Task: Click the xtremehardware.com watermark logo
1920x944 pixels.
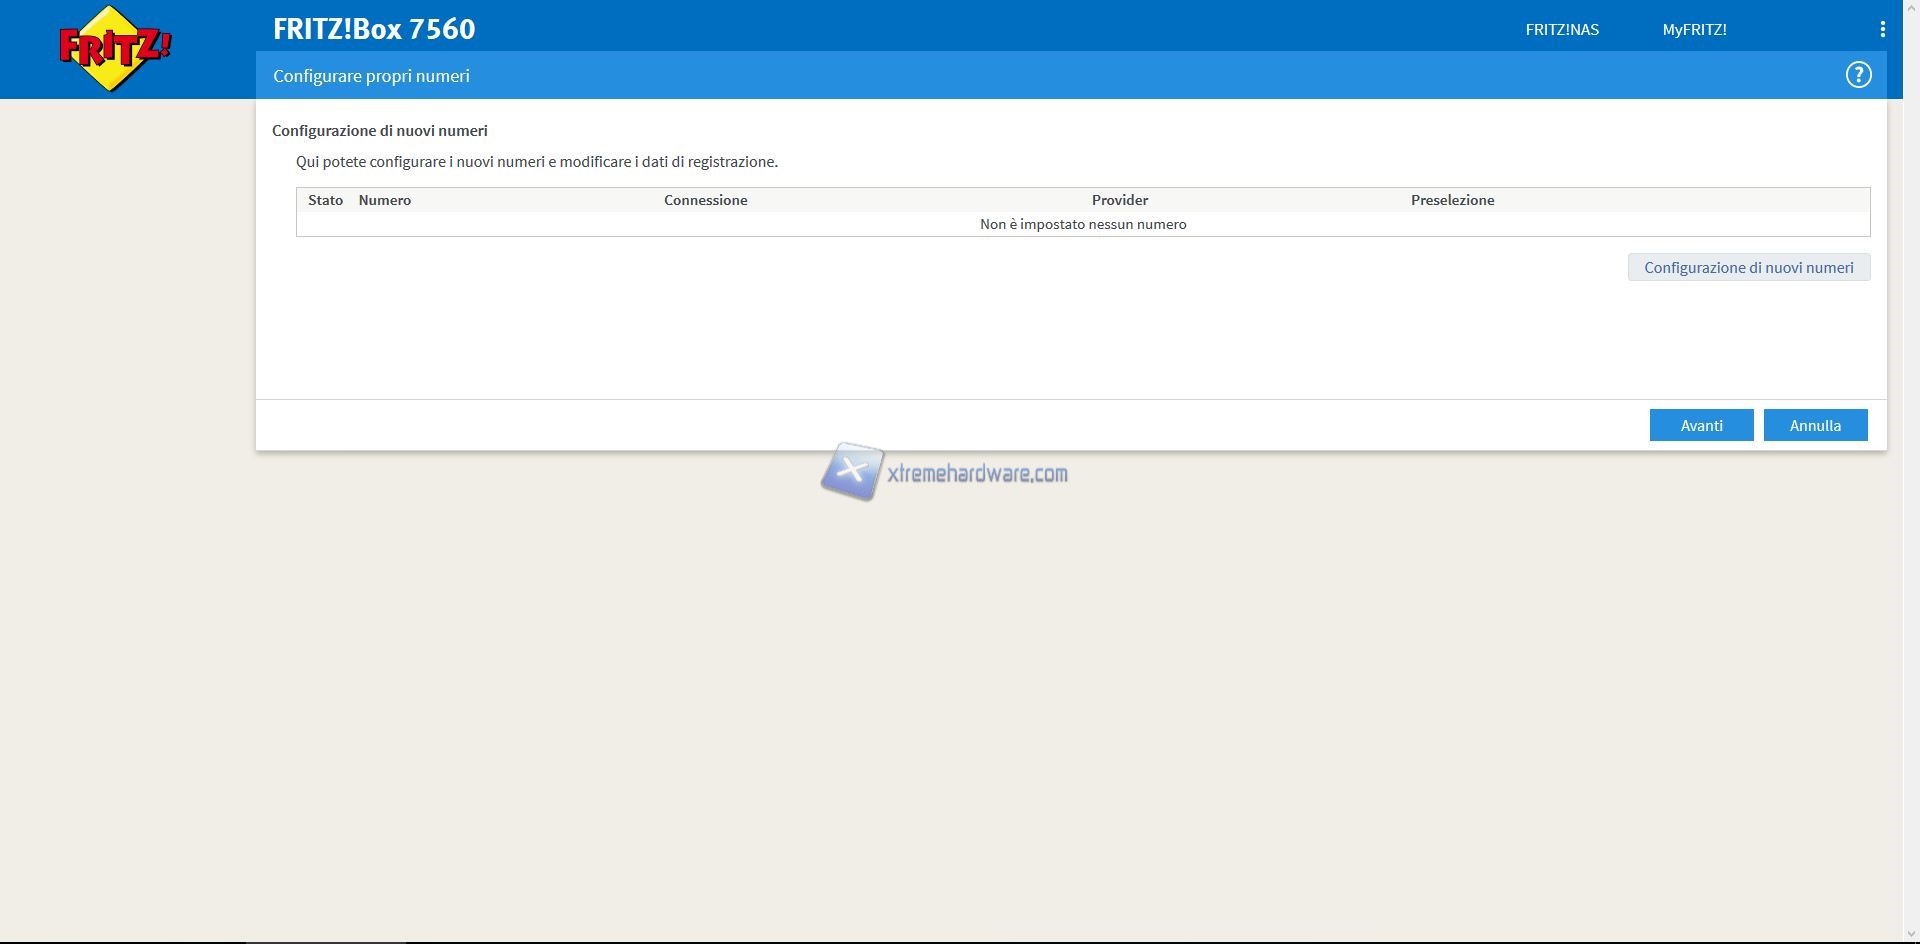Action: [945, 472]
